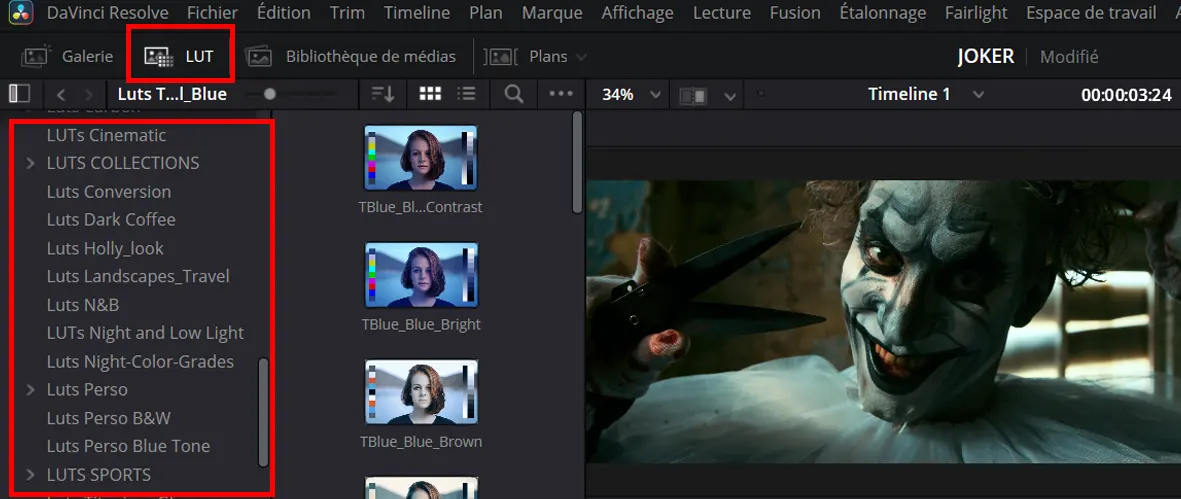Toggle the LUT sidebar panel icon
Viewport: 1181px width, 499px height.
[20, 93]
